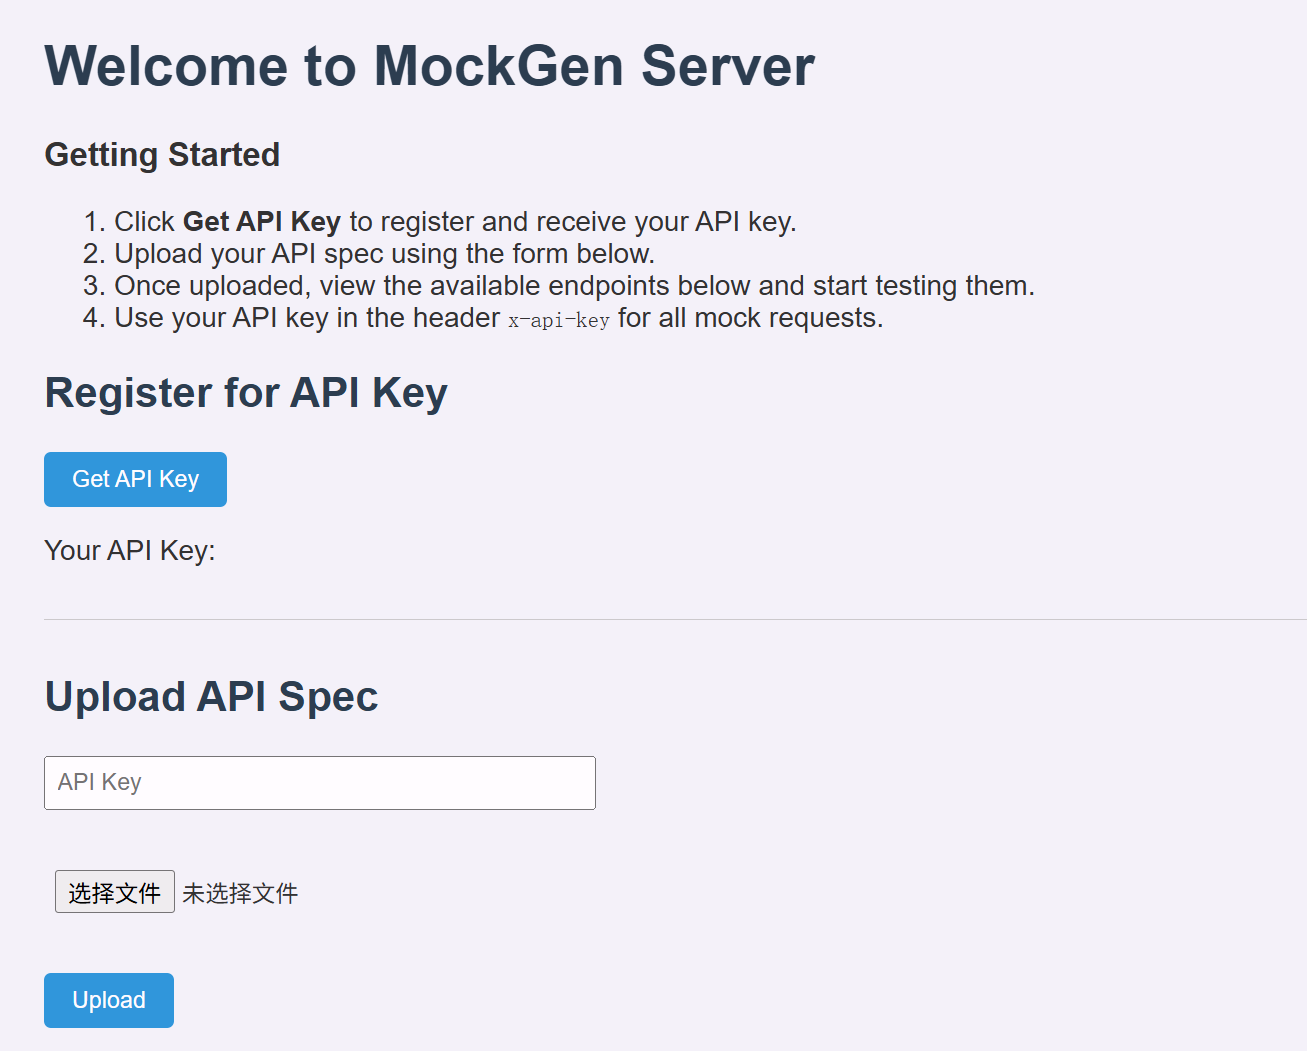Screen dimensions: 1307x1051
Task: Click the word MockGen in the title
Action: [498, 67]
